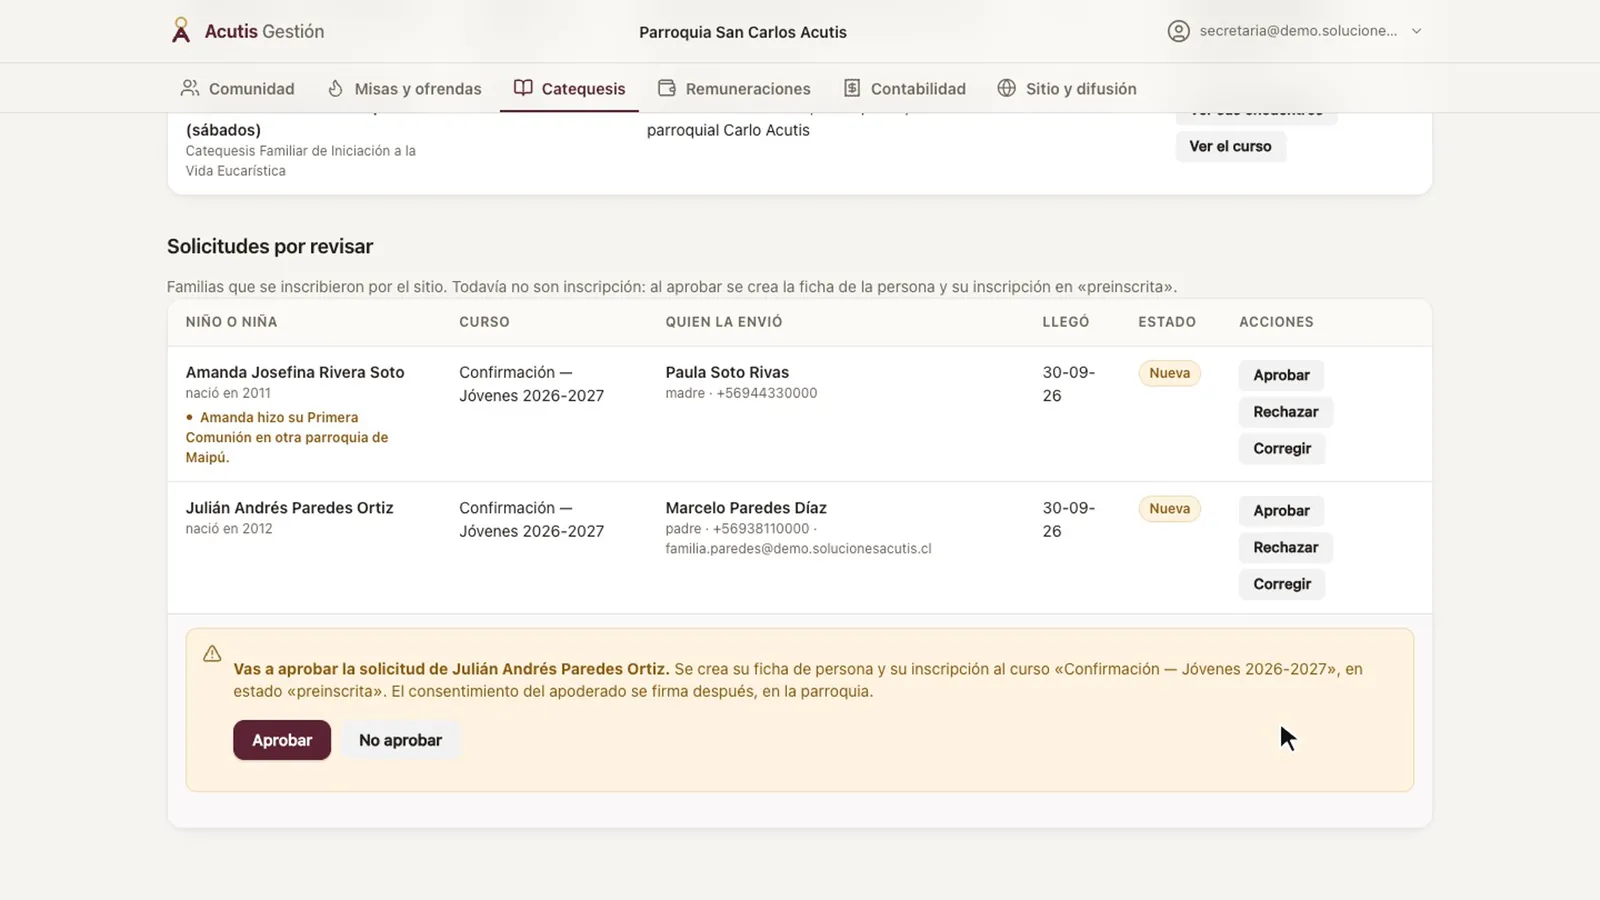The width and height of the screenshot is (1600, 900).
Task: Click the QUIEN LA ENVIÓ column header
Action: coord(724,322)
